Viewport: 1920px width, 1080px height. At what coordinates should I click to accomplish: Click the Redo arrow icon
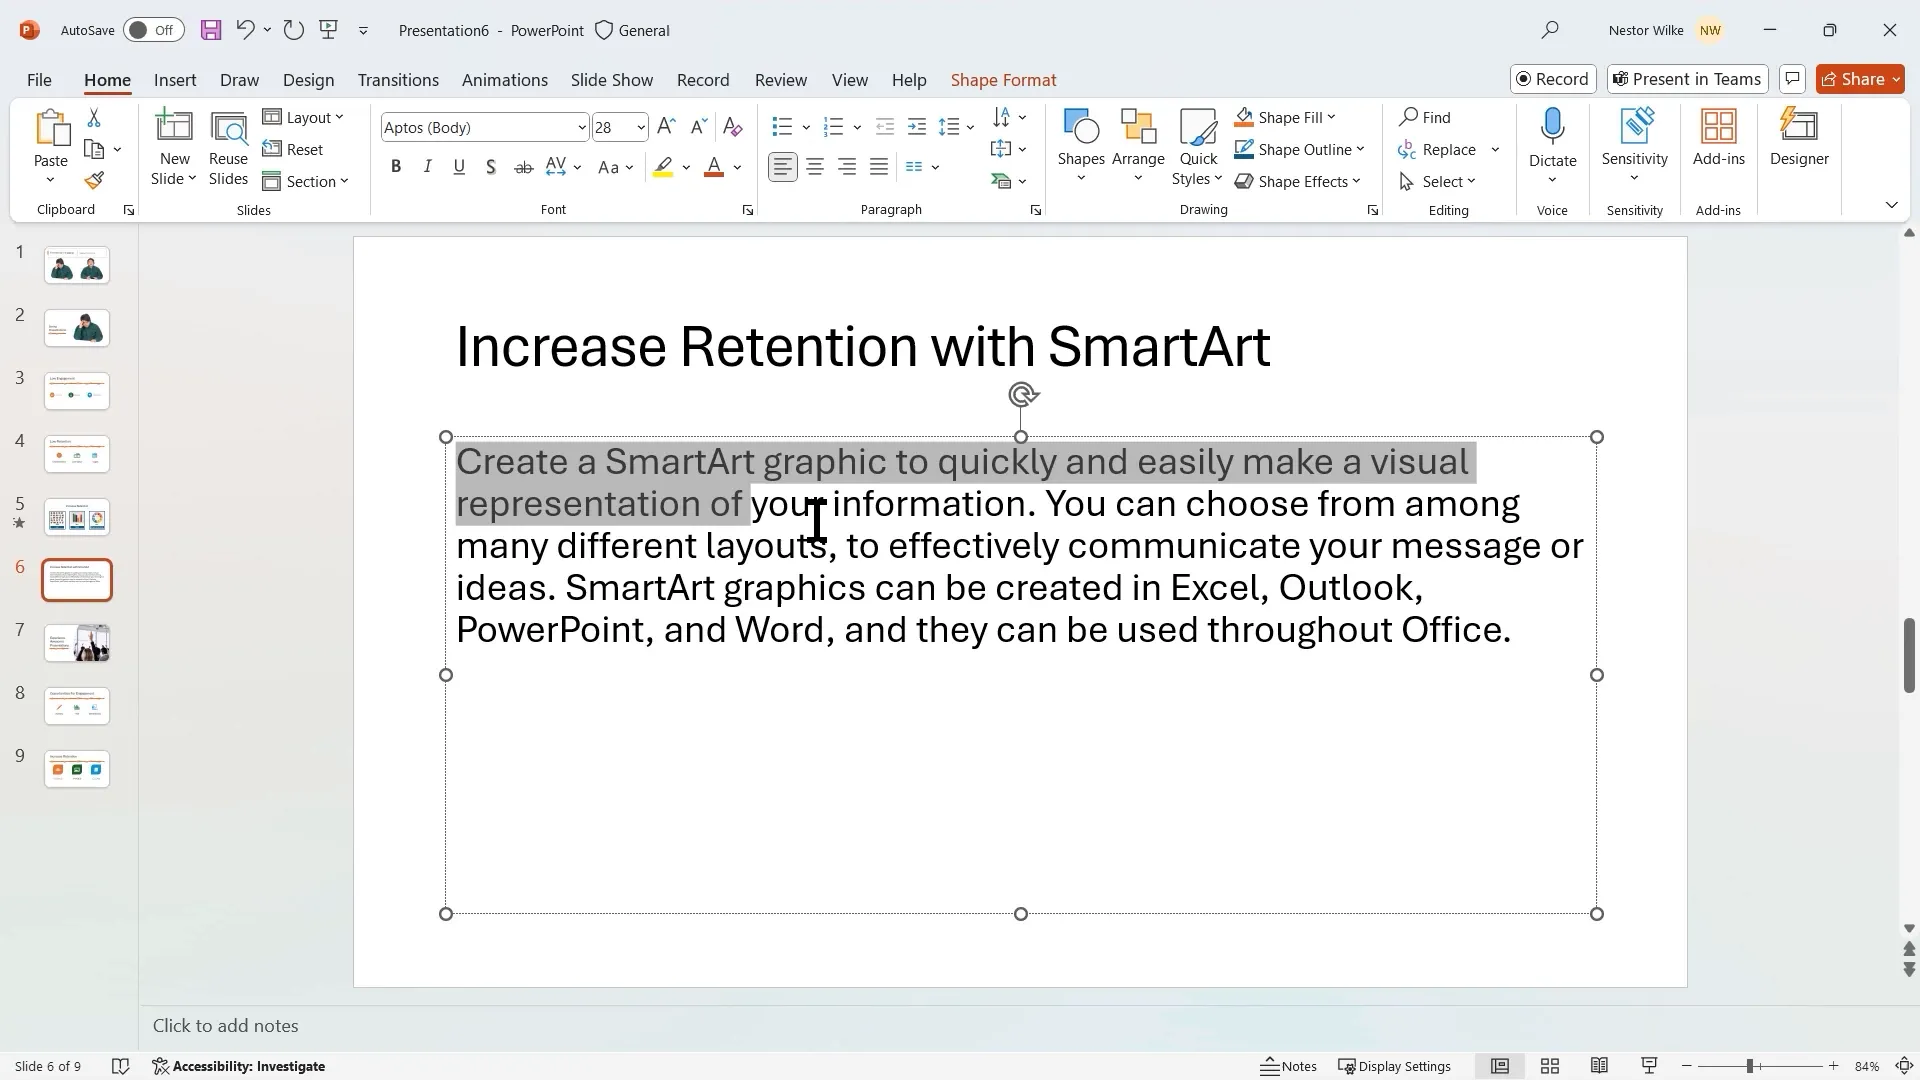coord(293,30)
